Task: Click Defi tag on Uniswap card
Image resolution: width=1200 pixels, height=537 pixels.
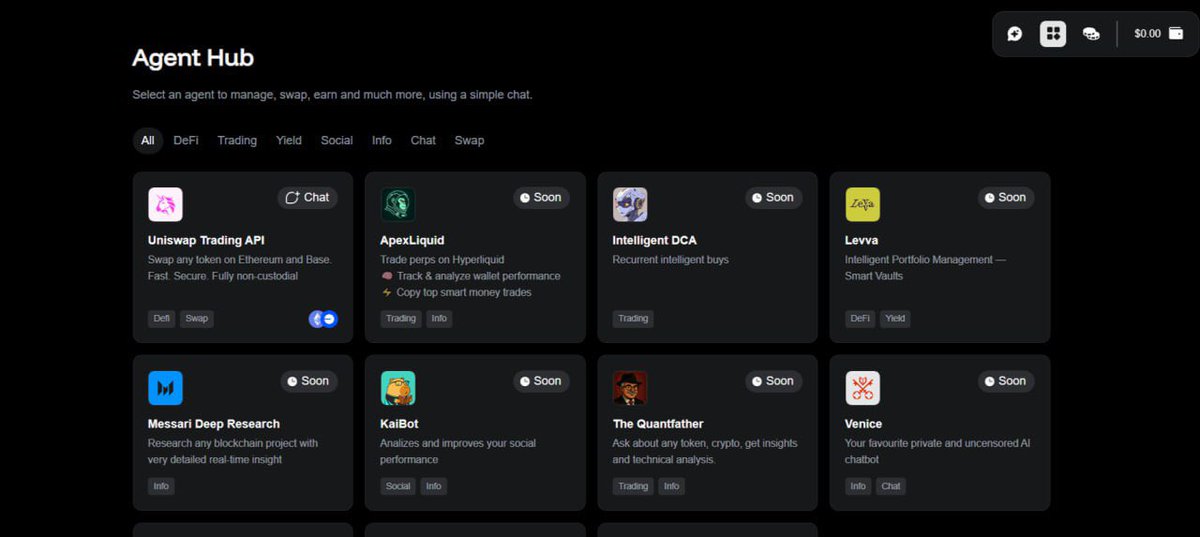Action: coord(161,319)
